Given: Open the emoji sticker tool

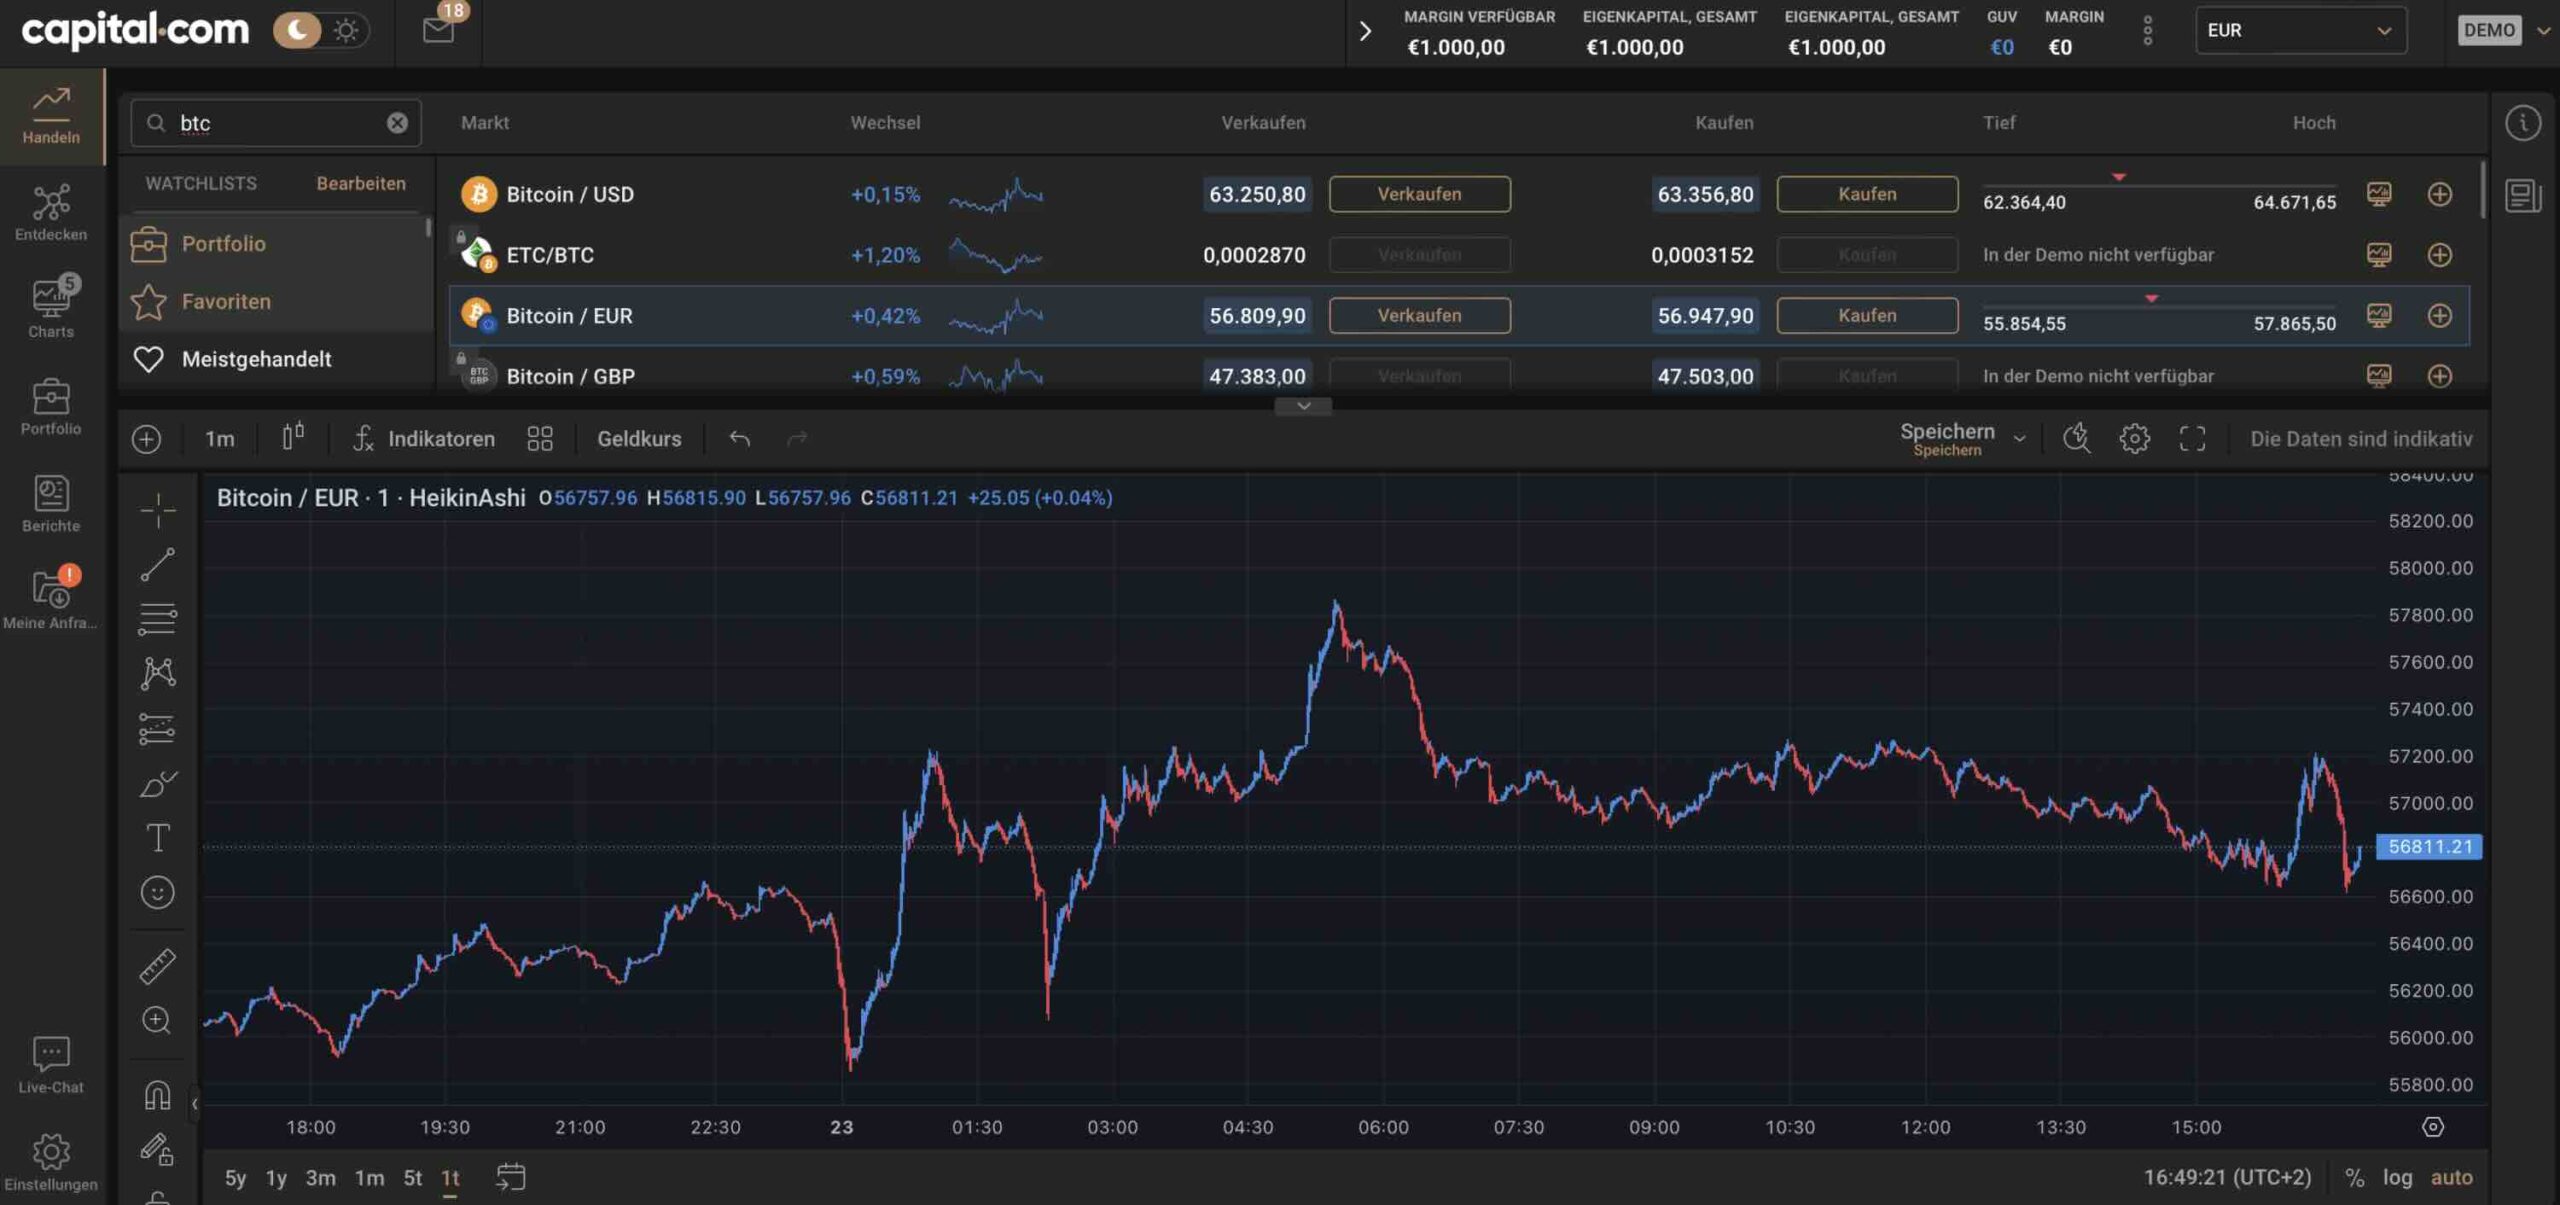Looking at the screenshot, I should click(157, 892).
